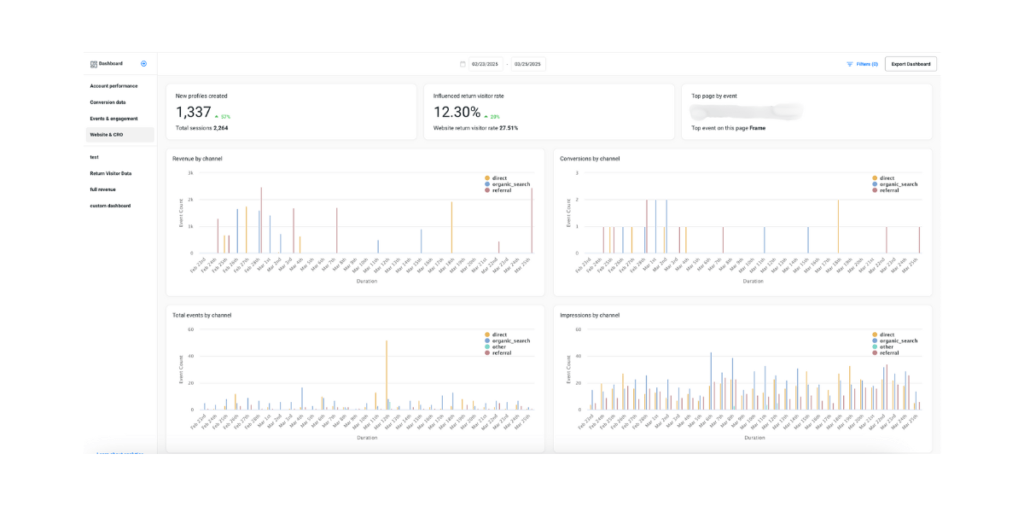
Task: Click the Top page by event title
Action: point(714,96)
